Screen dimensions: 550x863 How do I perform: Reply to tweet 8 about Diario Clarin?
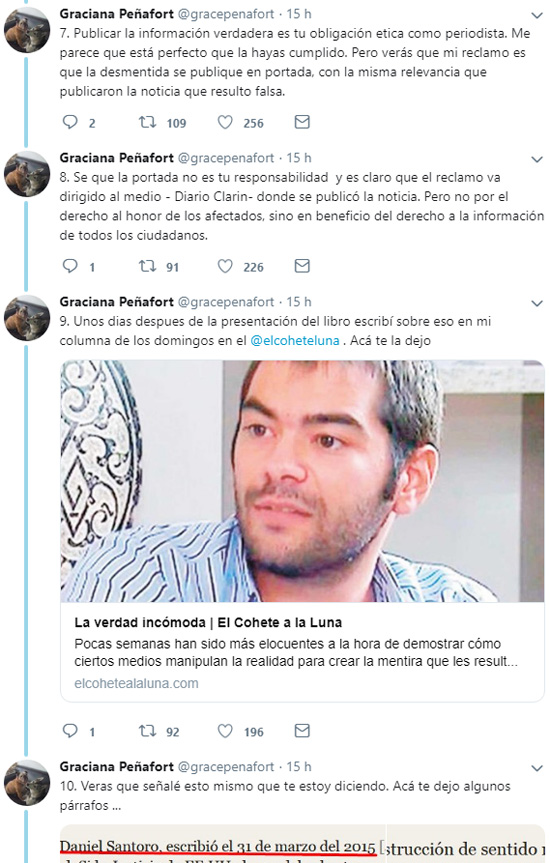click(70, 266)
